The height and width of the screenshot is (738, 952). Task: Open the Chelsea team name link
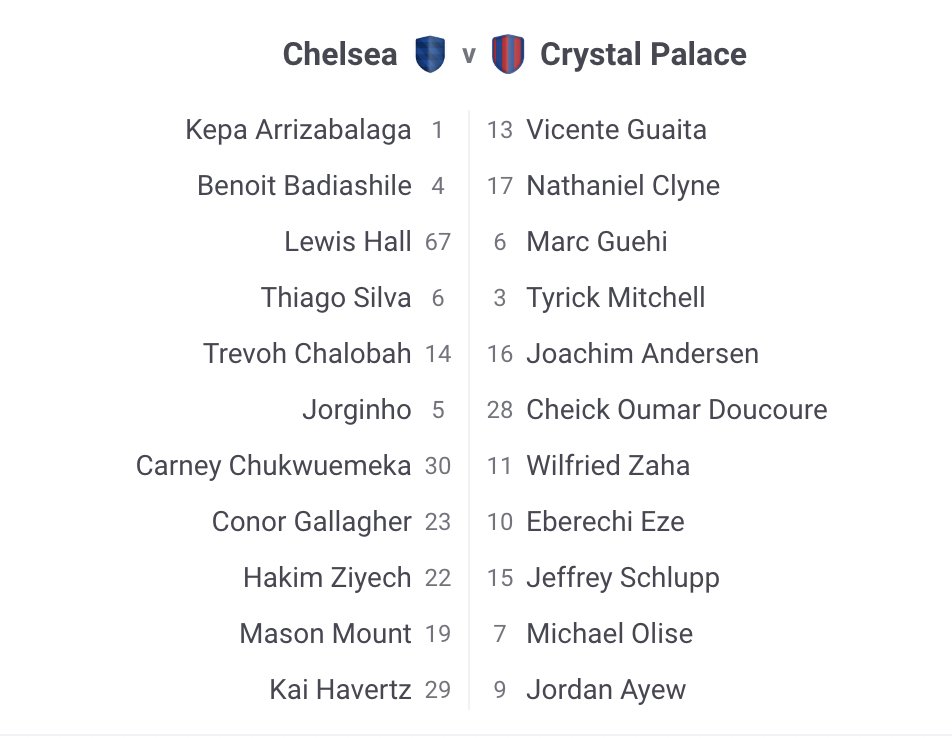(x=340, y=54)
